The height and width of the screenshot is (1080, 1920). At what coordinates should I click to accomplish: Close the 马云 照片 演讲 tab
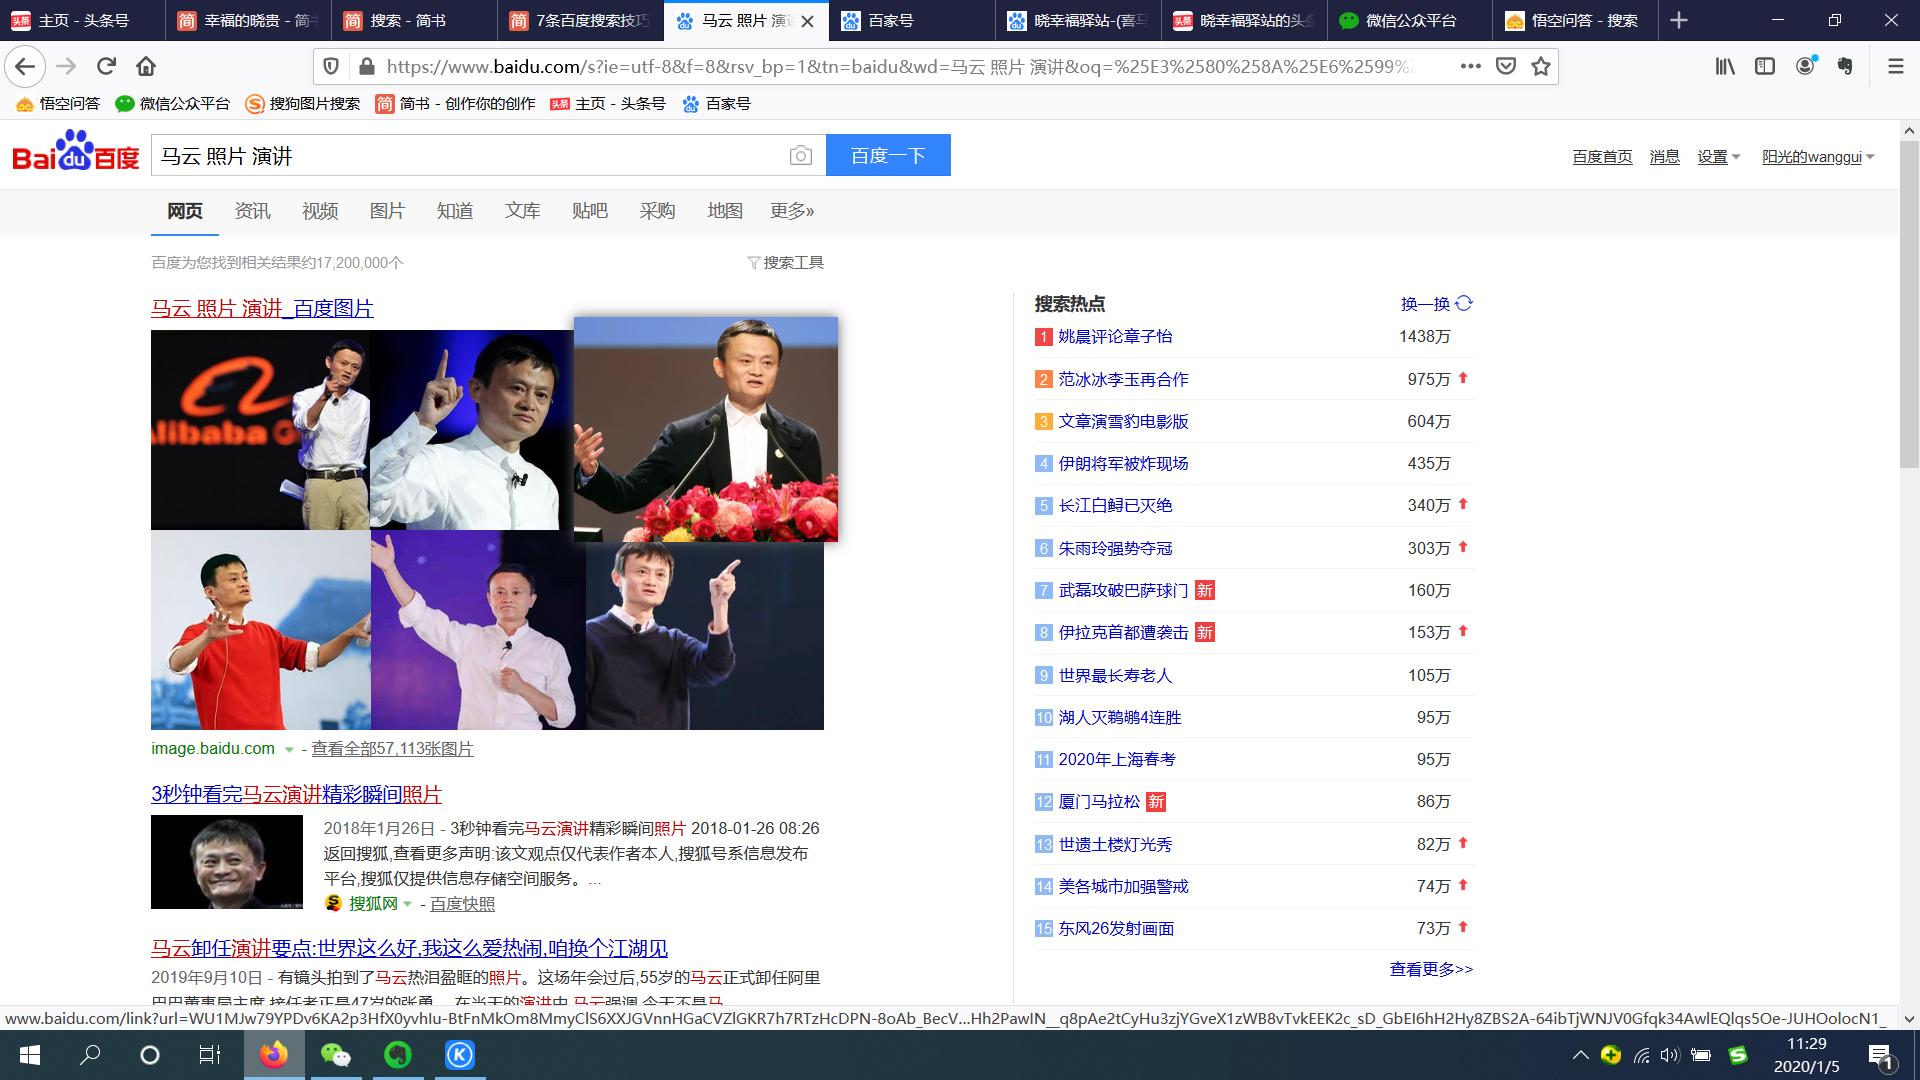tap(808, 21)
